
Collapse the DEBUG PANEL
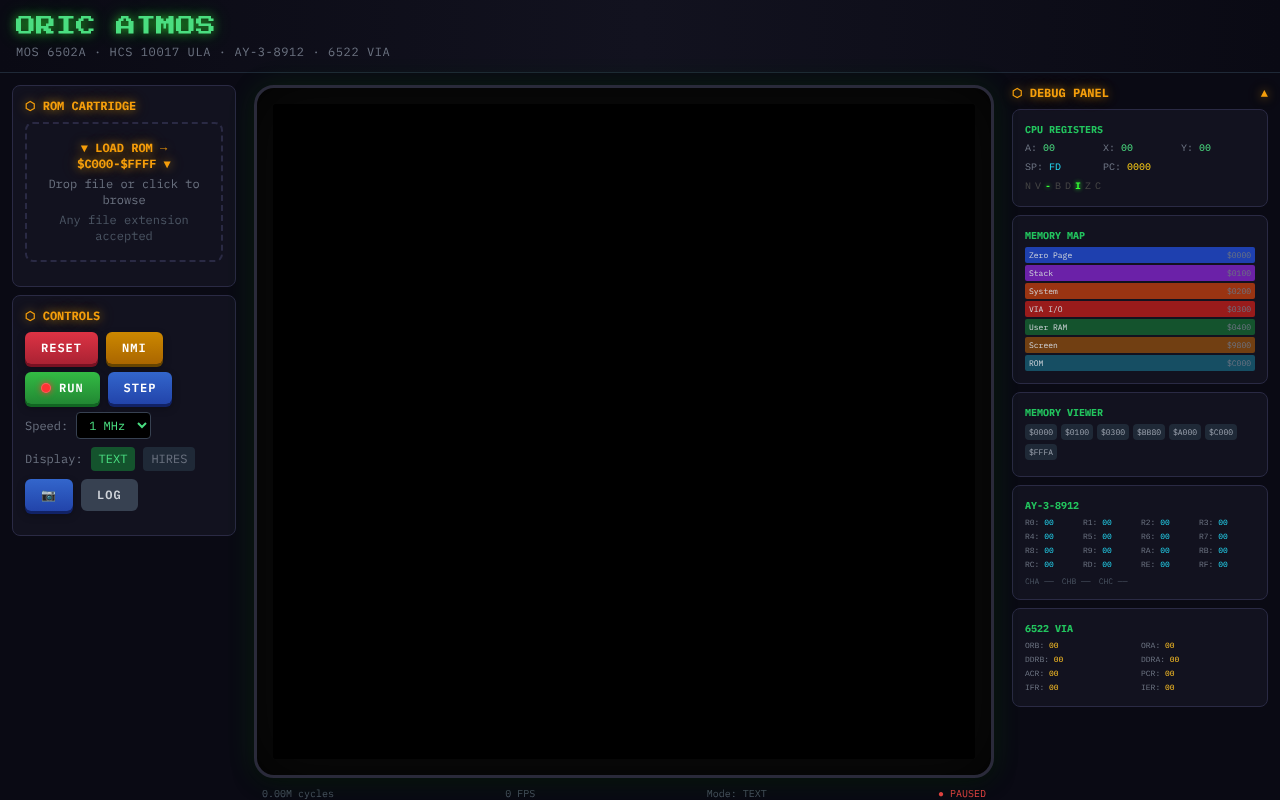pyautogui.click(x=1264, y=93)
